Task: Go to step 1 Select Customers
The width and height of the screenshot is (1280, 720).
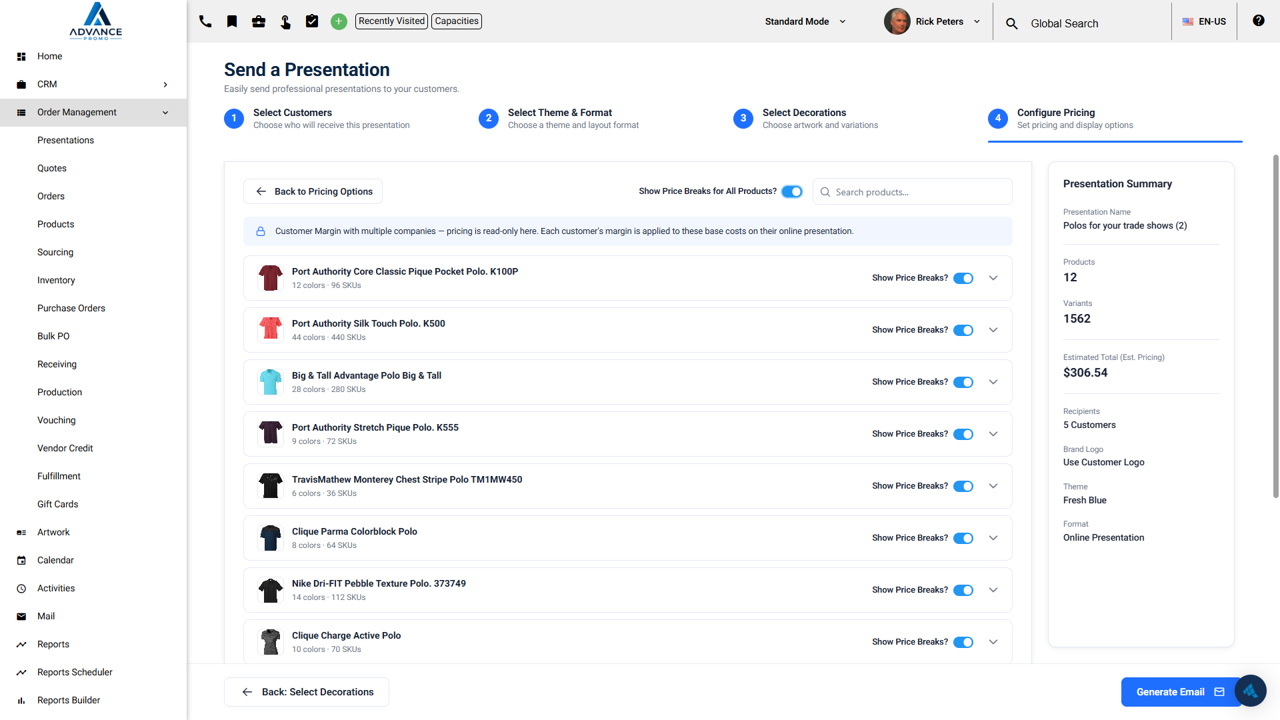Action: 317,118
